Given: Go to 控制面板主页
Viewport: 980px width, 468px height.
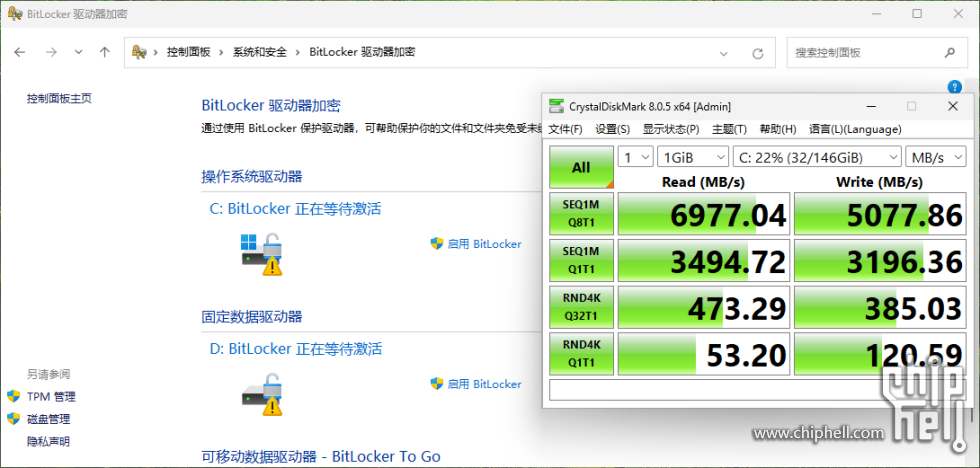Looking at the screenshot, I should tap(59, 98).
